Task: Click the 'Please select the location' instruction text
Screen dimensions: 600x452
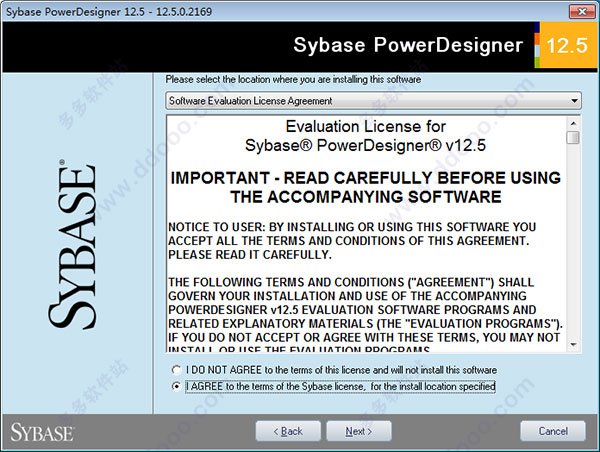Action: [293, 80]
